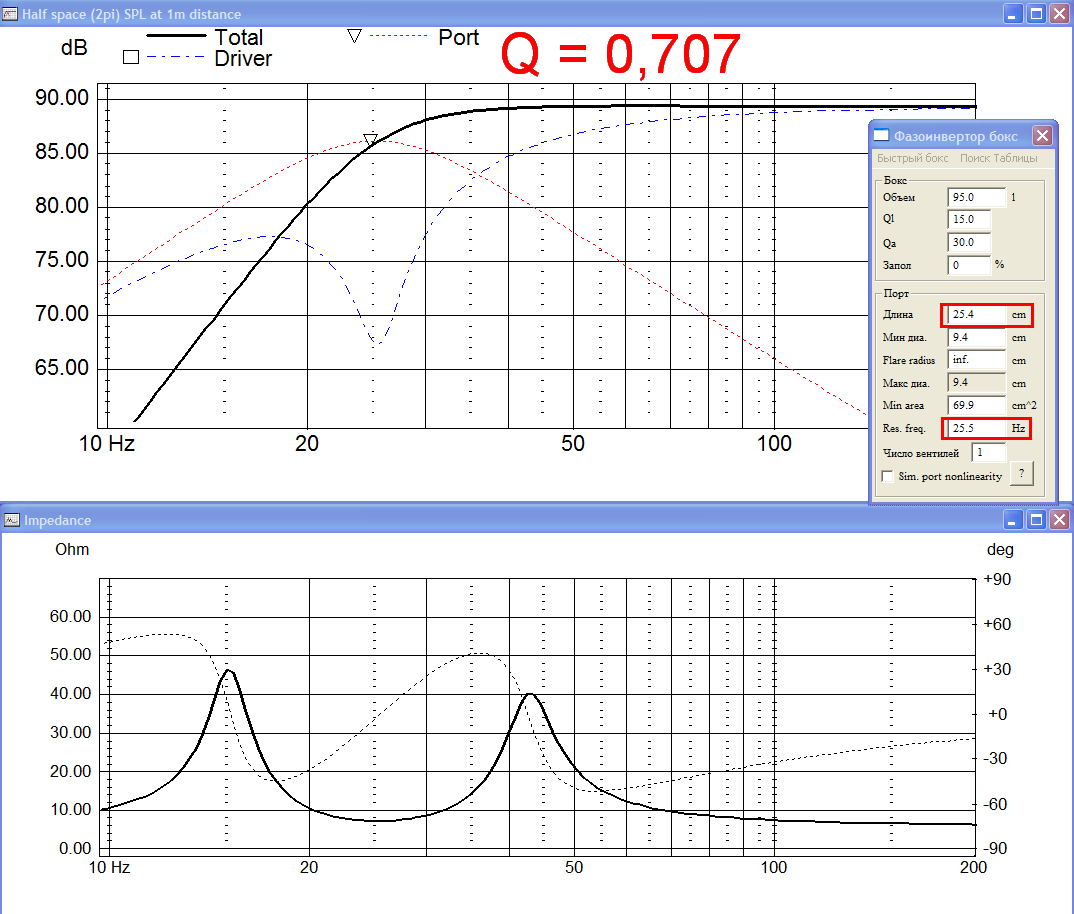Open the Быстрый бокс menu
1074x914 pixels.
(912, 158)
